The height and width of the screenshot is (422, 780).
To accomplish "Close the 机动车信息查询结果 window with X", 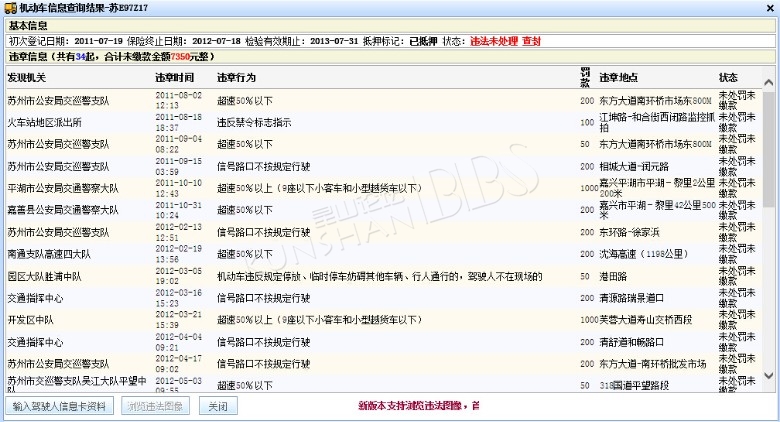I will click(768, 7).
